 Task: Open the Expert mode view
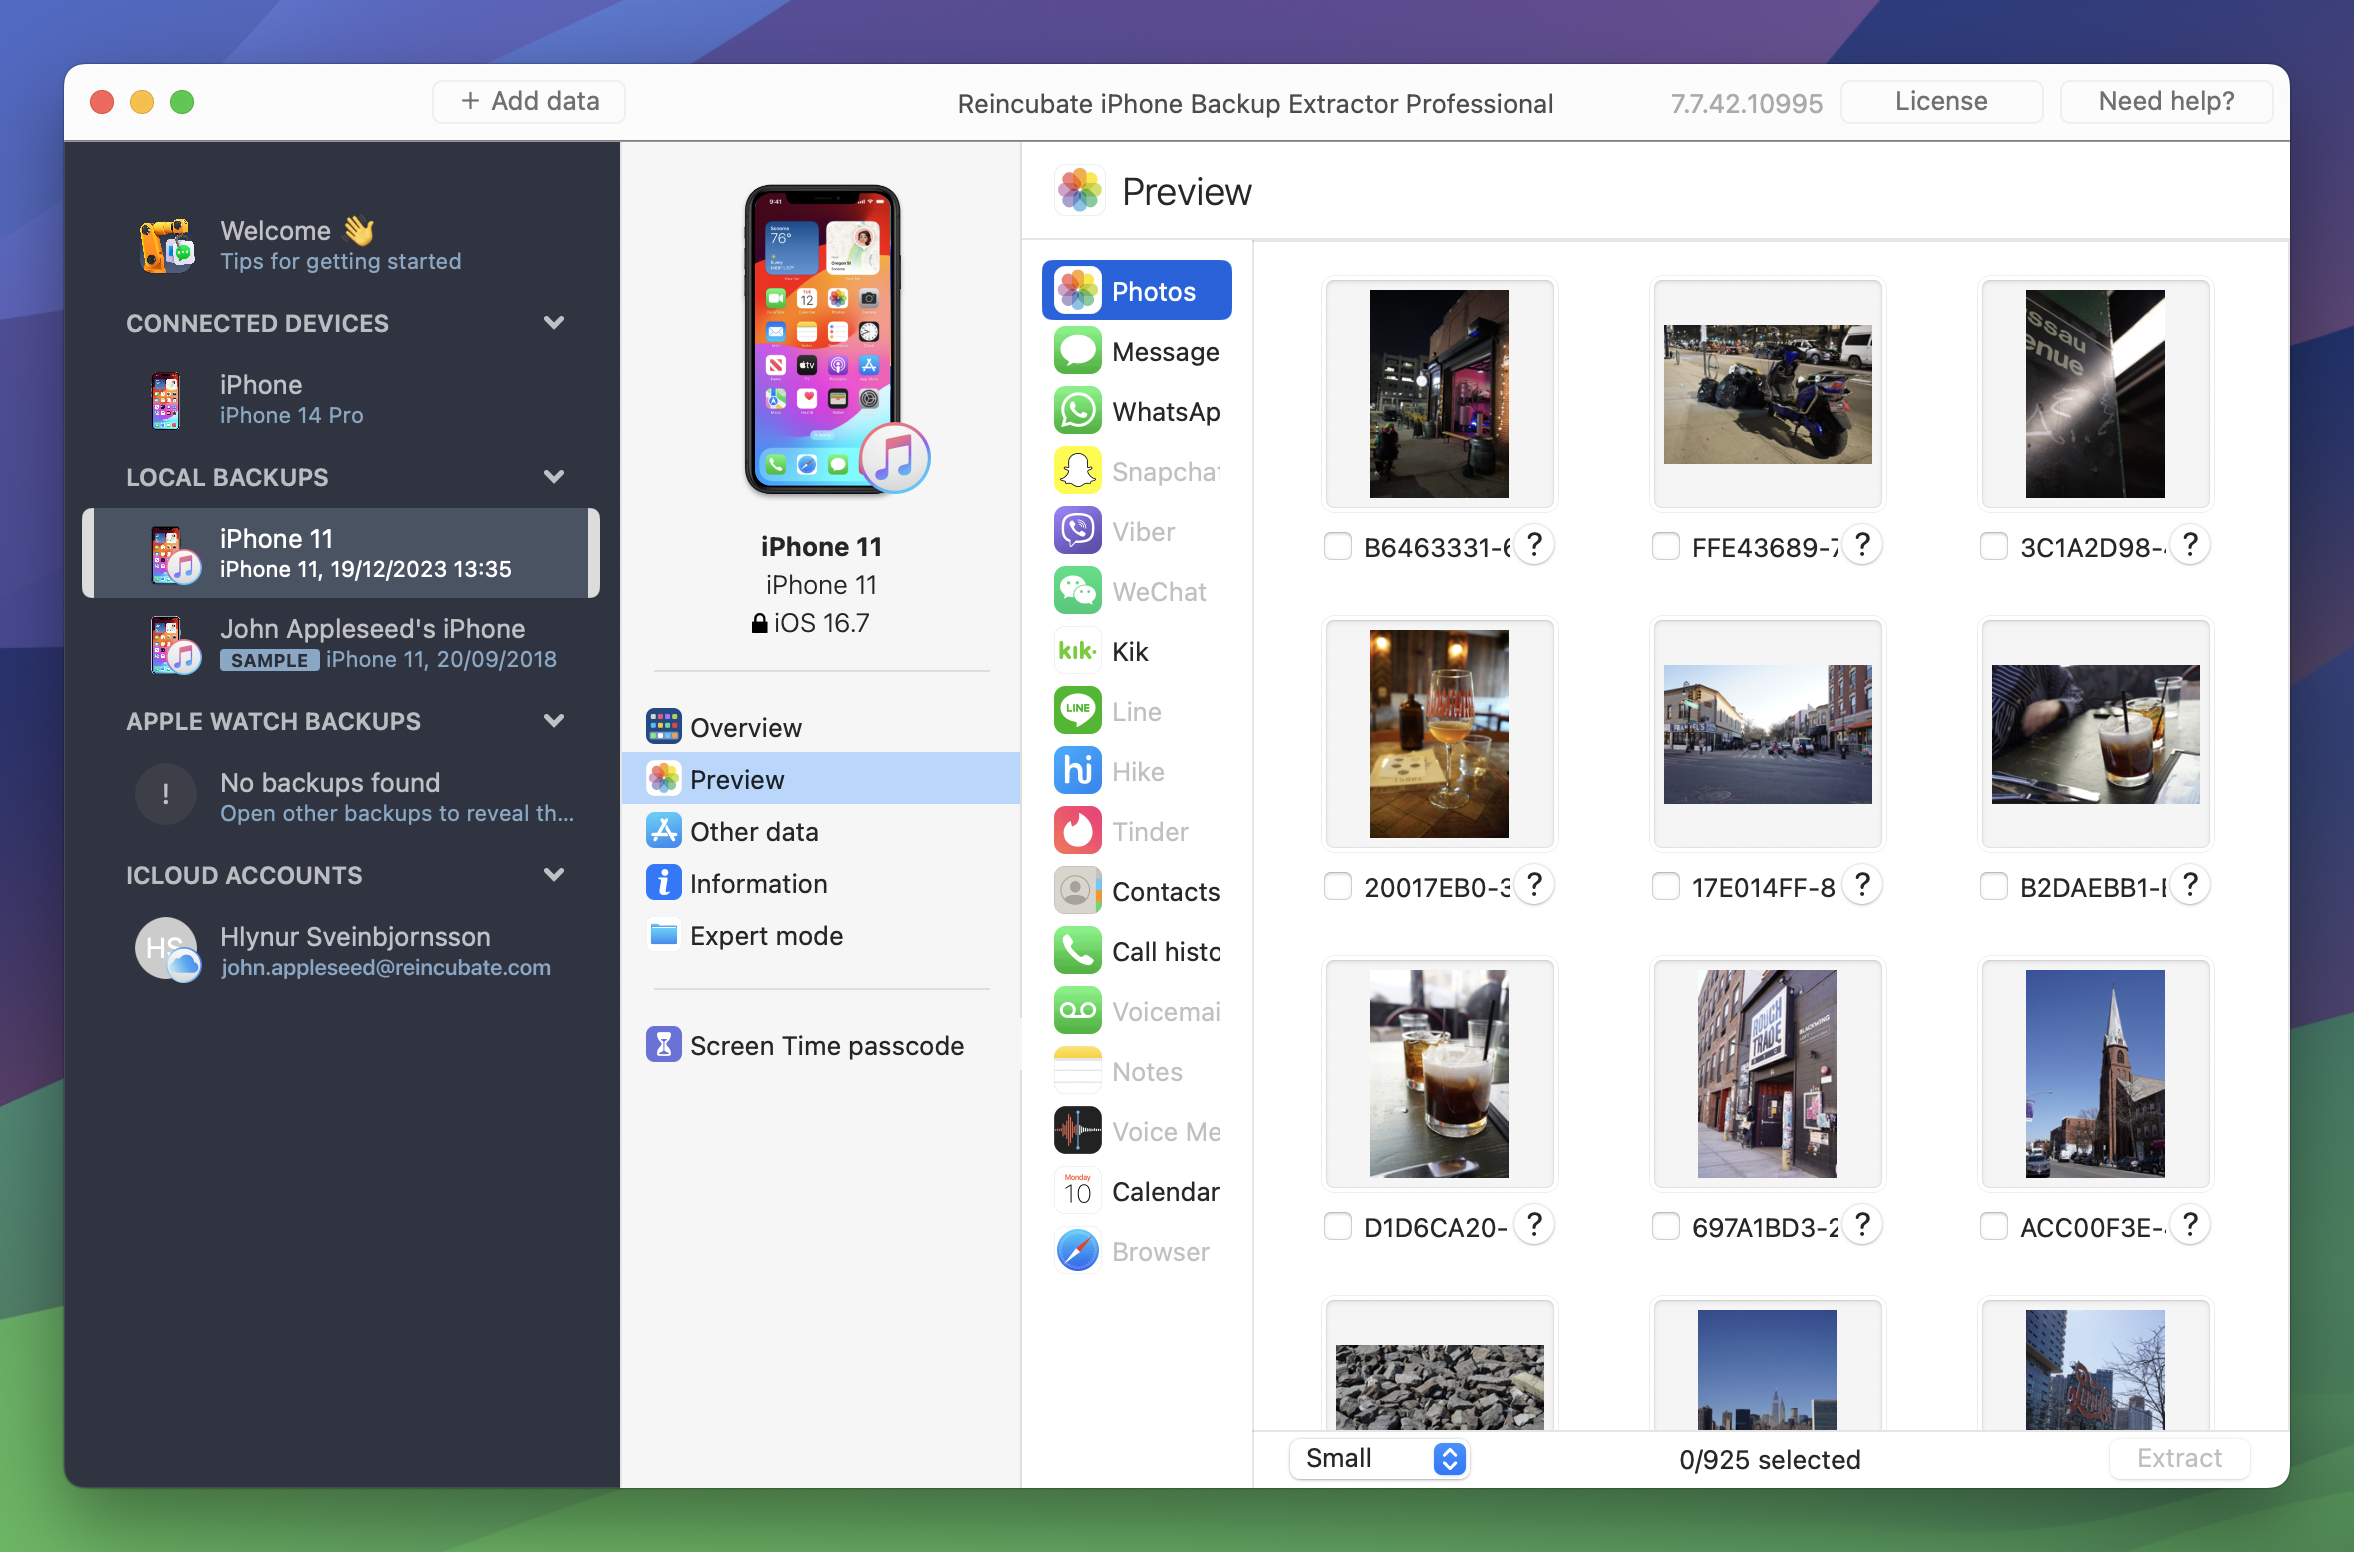(766, 935)
